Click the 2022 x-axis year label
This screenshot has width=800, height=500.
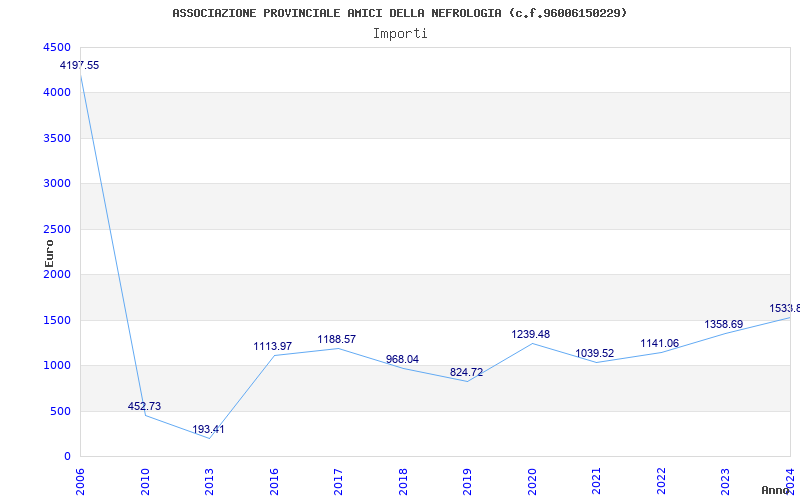[661, 482]
